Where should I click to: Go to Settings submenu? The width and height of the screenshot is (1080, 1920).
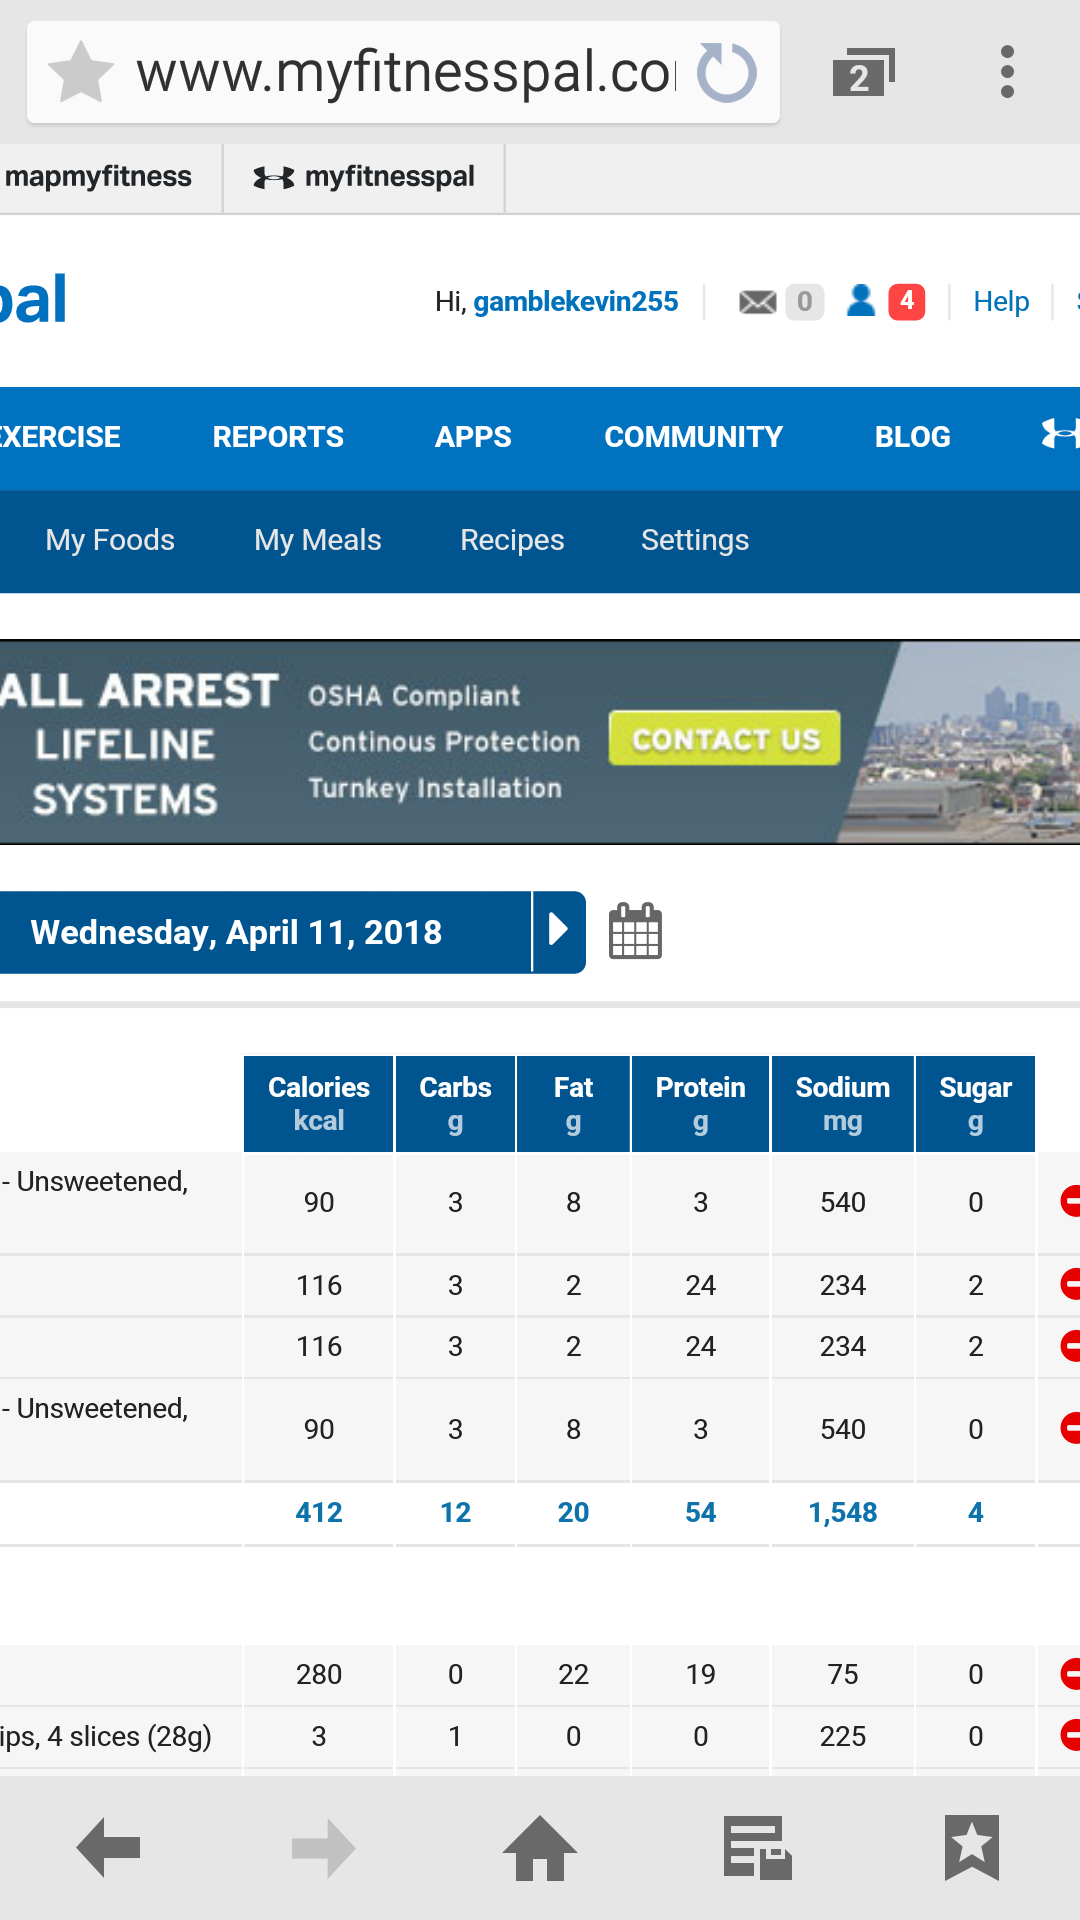(x=695, y=540)
